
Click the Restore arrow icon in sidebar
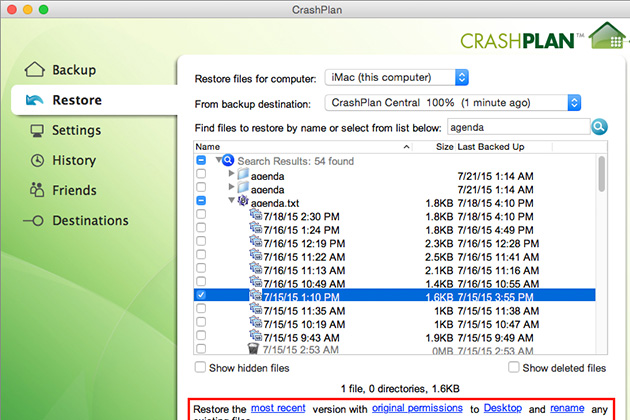point(35,100)
